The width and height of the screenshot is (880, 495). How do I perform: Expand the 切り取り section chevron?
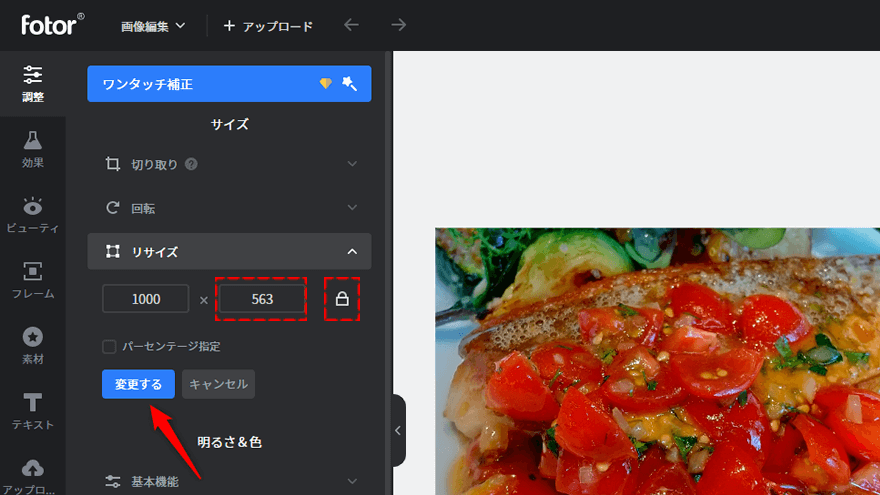pyautogui.click(x=352, y=164)
